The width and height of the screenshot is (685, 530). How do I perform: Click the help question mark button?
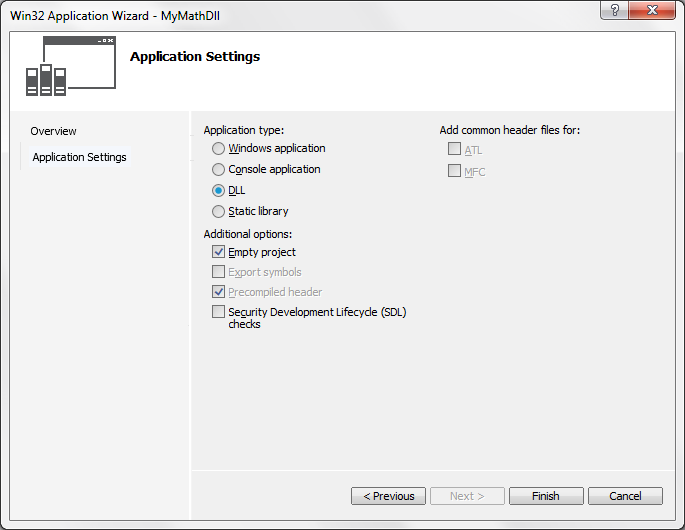[x=615, y=10]
